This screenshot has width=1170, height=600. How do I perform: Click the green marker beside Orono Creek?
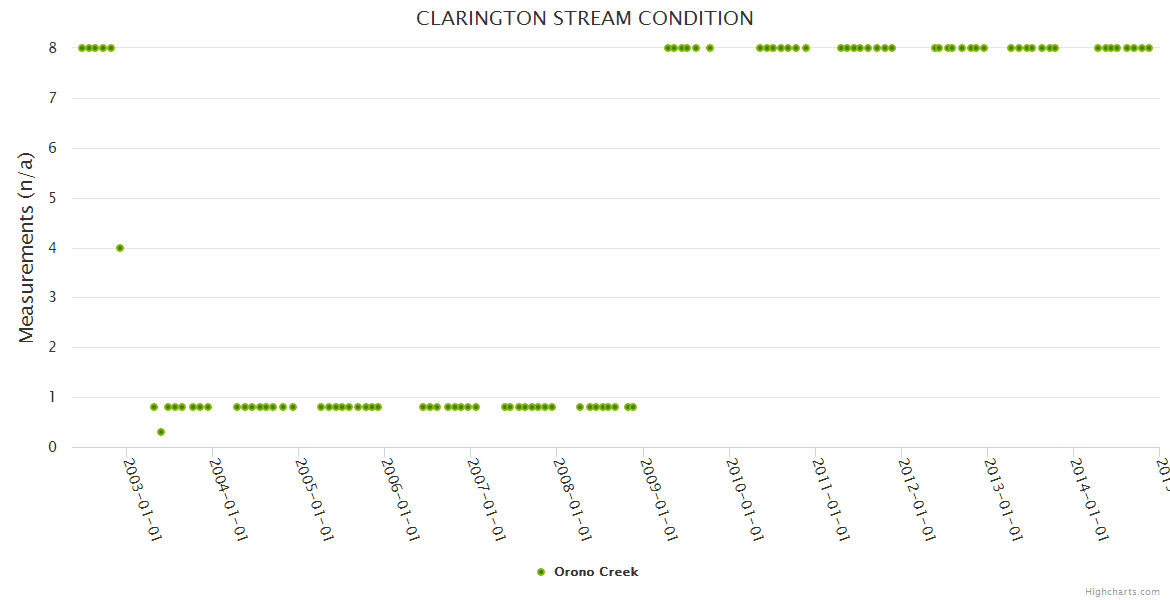(541, 572)
